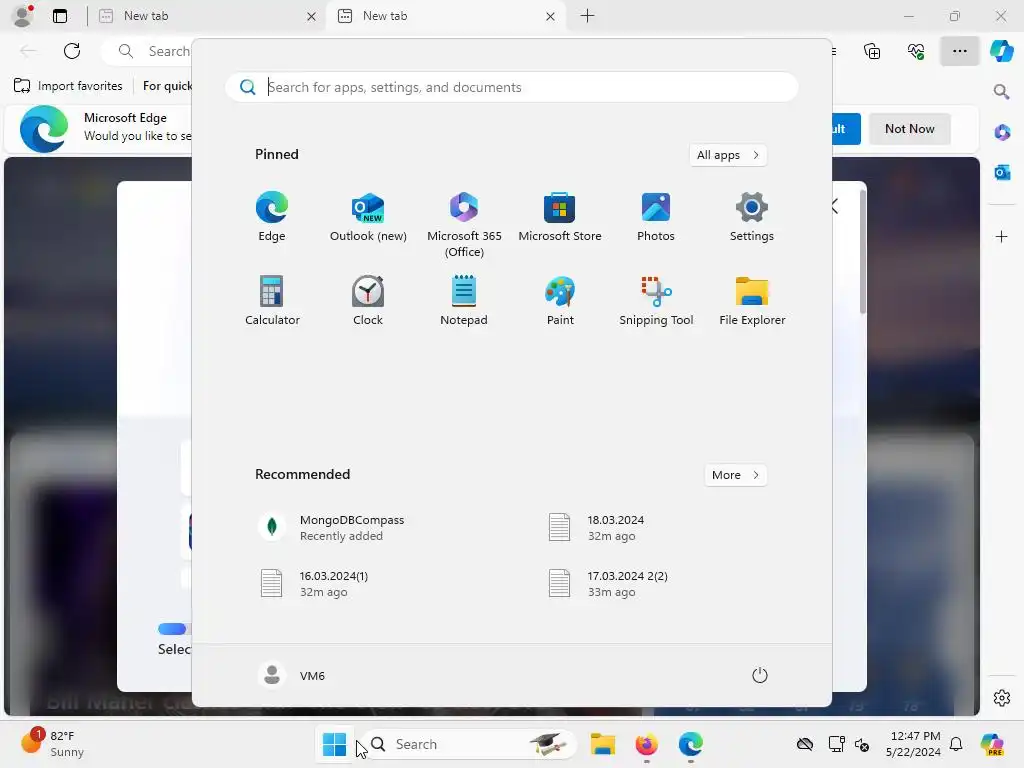The width and height of the screenshot is (1024, 768).
Task: Open the Clock app
Action: coord(368,300)
